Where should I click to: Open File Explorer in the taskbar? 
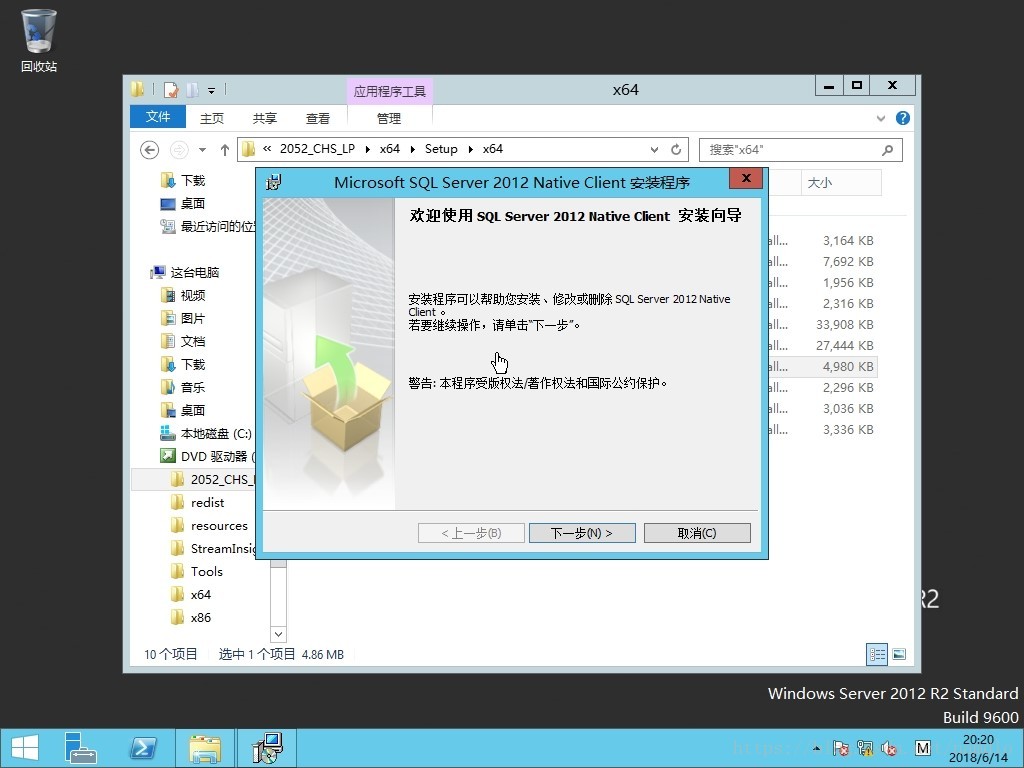(204, 748)
